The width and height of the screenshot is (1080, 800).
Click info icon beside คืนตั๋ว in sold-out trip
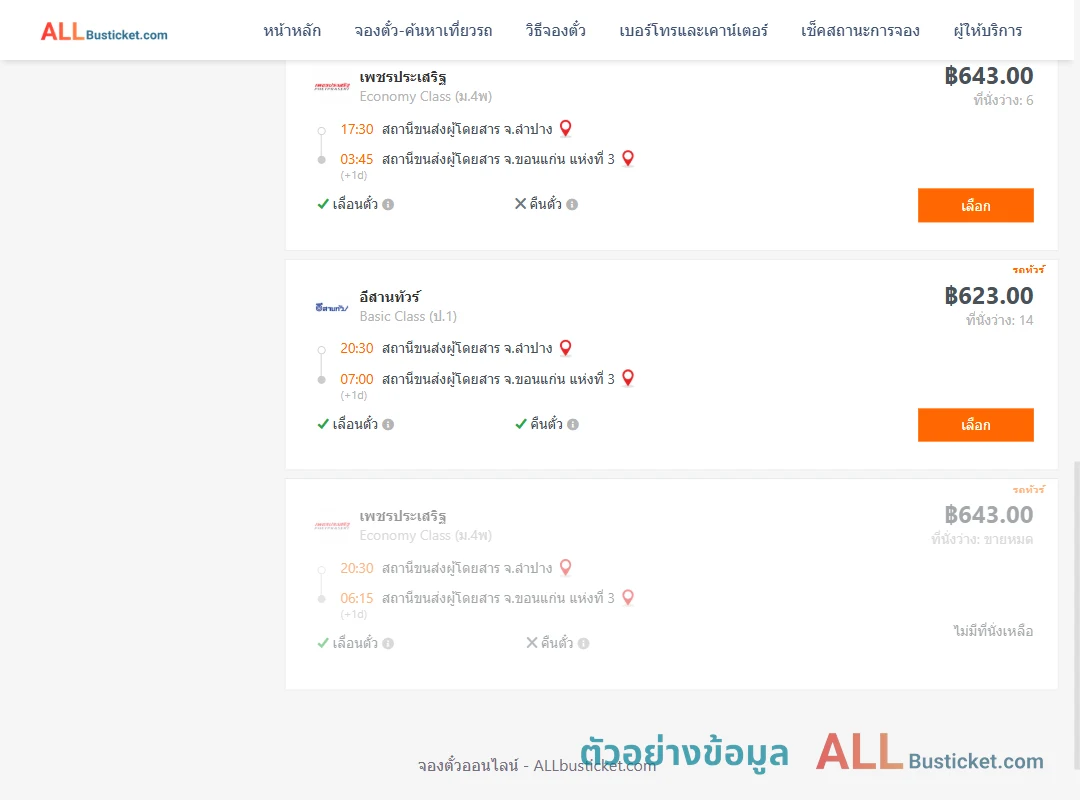pyautogui.click(x=583, y=644)
